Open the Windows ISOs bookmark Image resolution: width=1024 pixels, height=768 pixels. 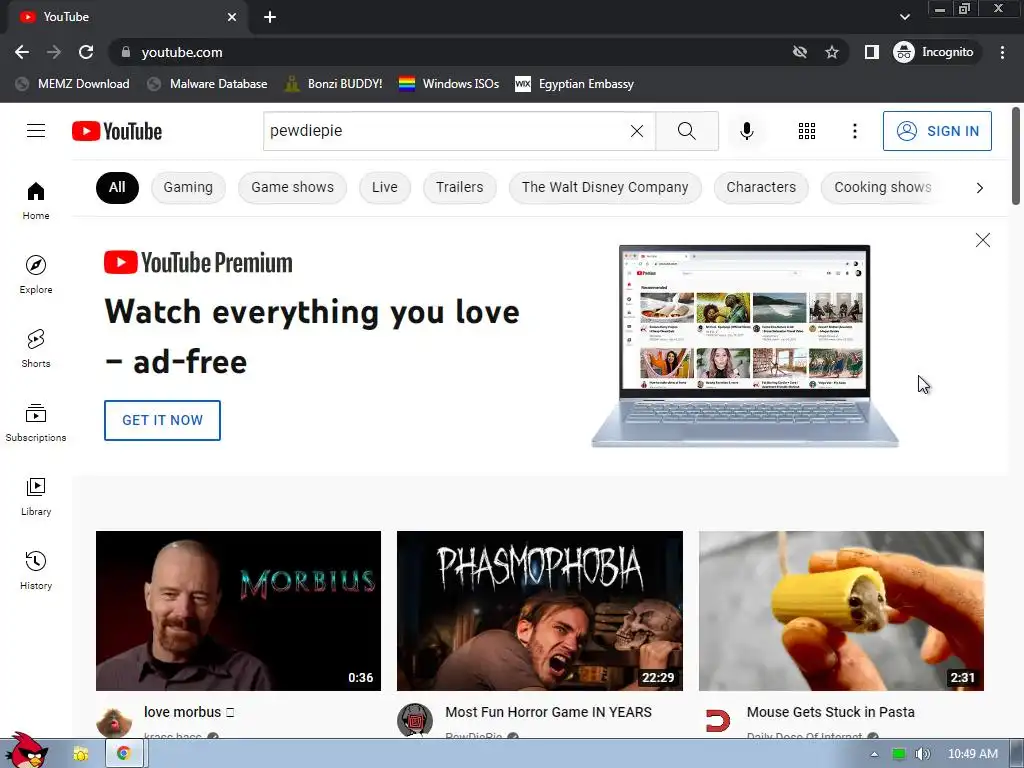pos(449,84)
